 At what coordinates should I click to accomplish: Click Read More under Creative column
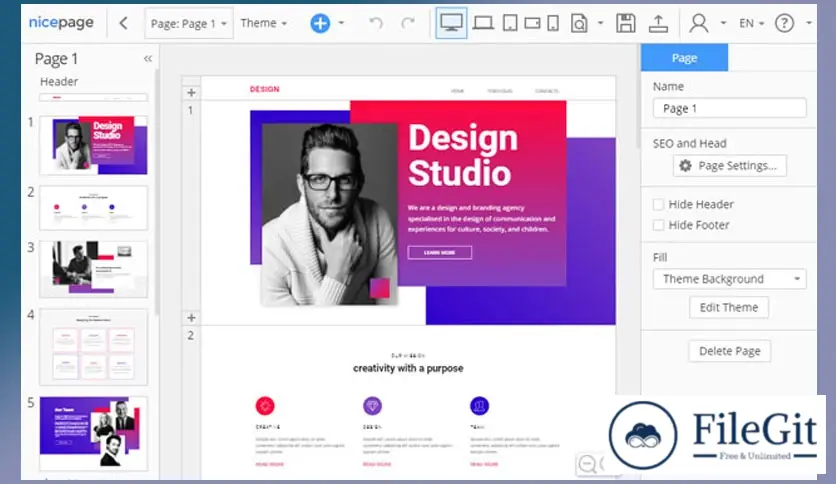269,465
